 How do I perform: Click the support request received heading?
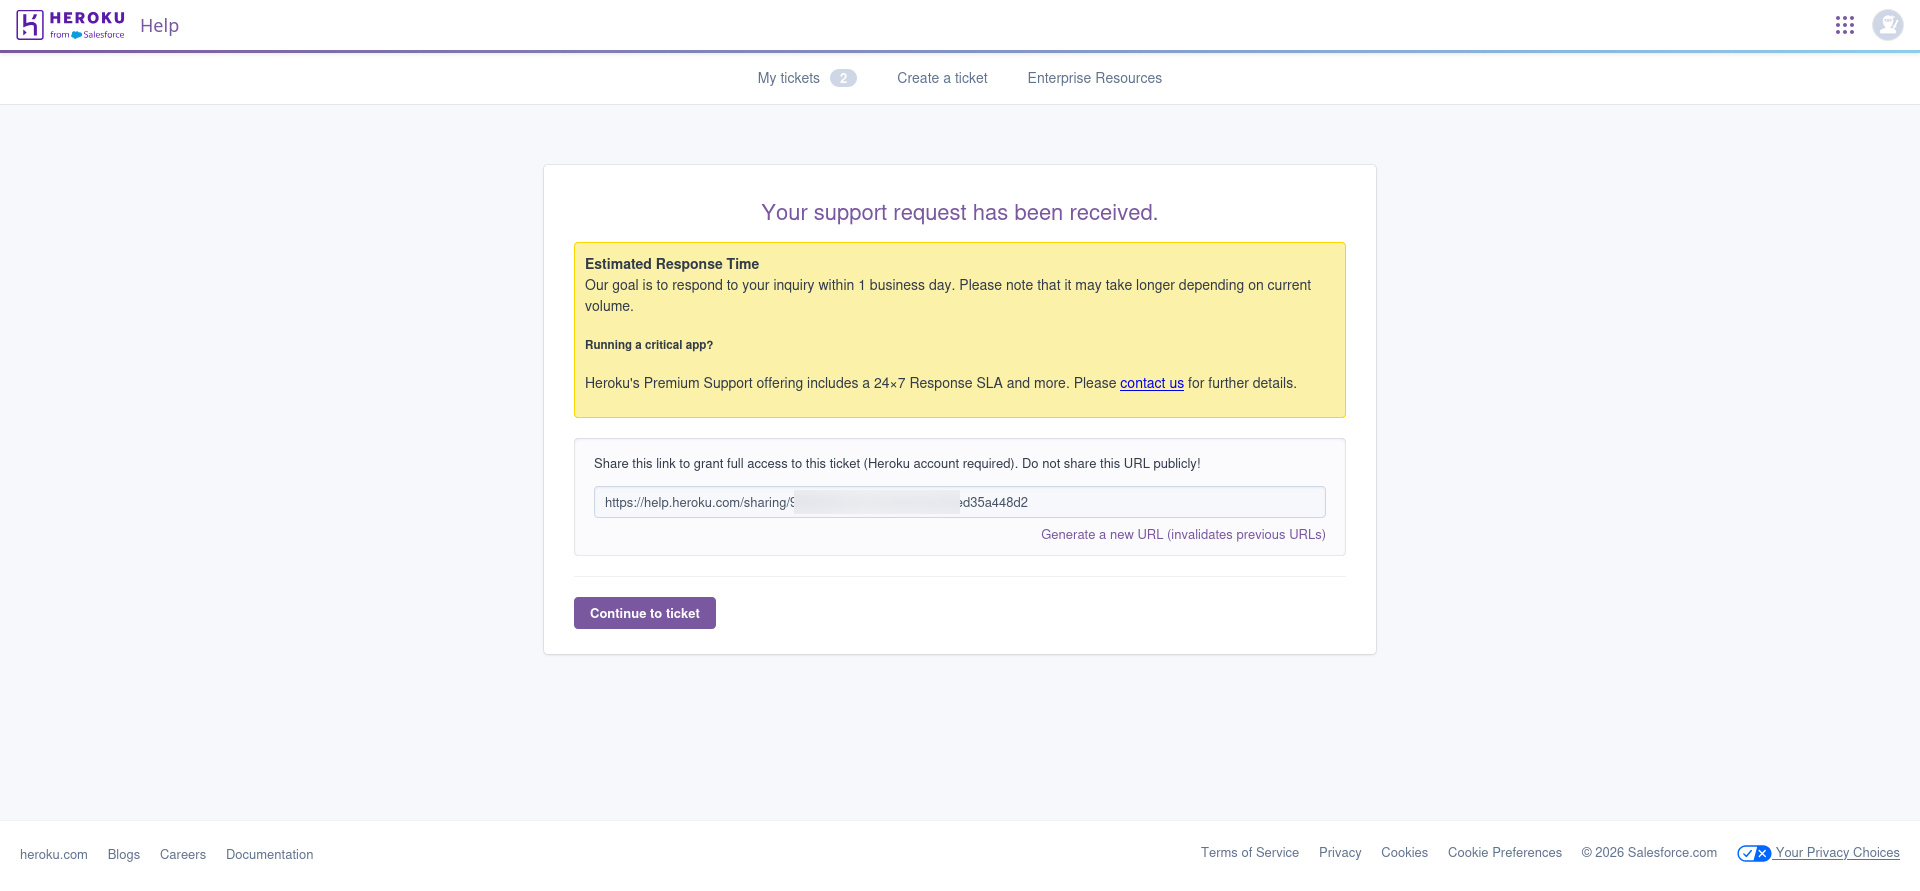coord(960,212)
